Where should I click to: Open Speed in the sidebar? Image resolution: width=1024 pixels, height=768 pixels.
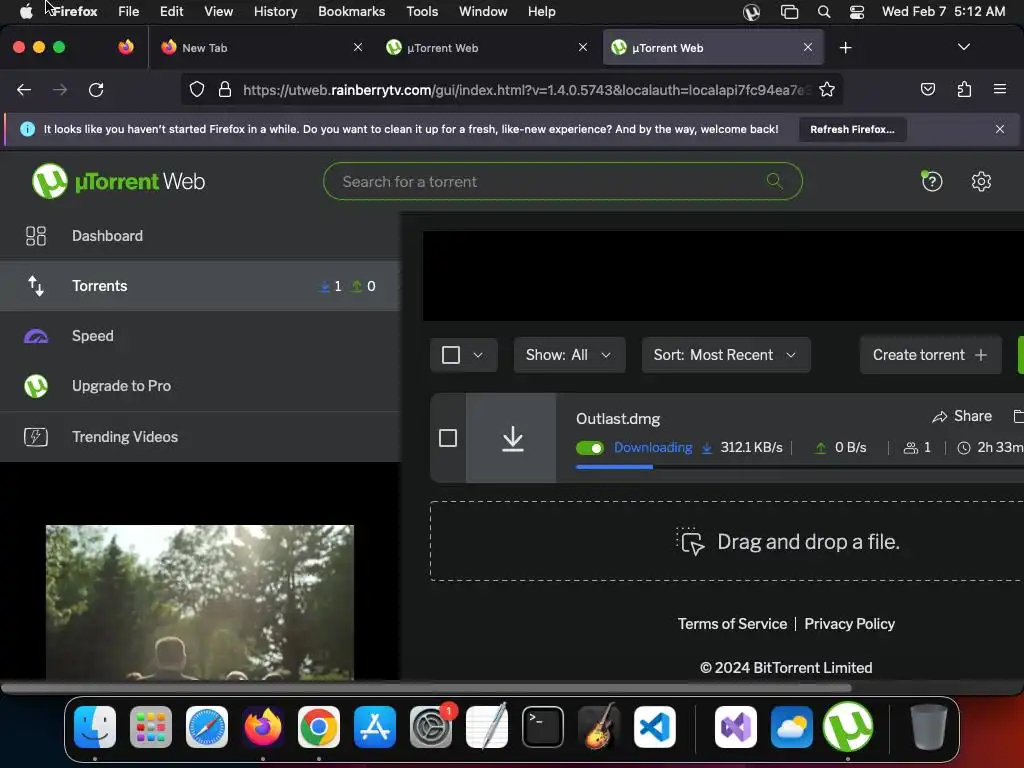200,336
